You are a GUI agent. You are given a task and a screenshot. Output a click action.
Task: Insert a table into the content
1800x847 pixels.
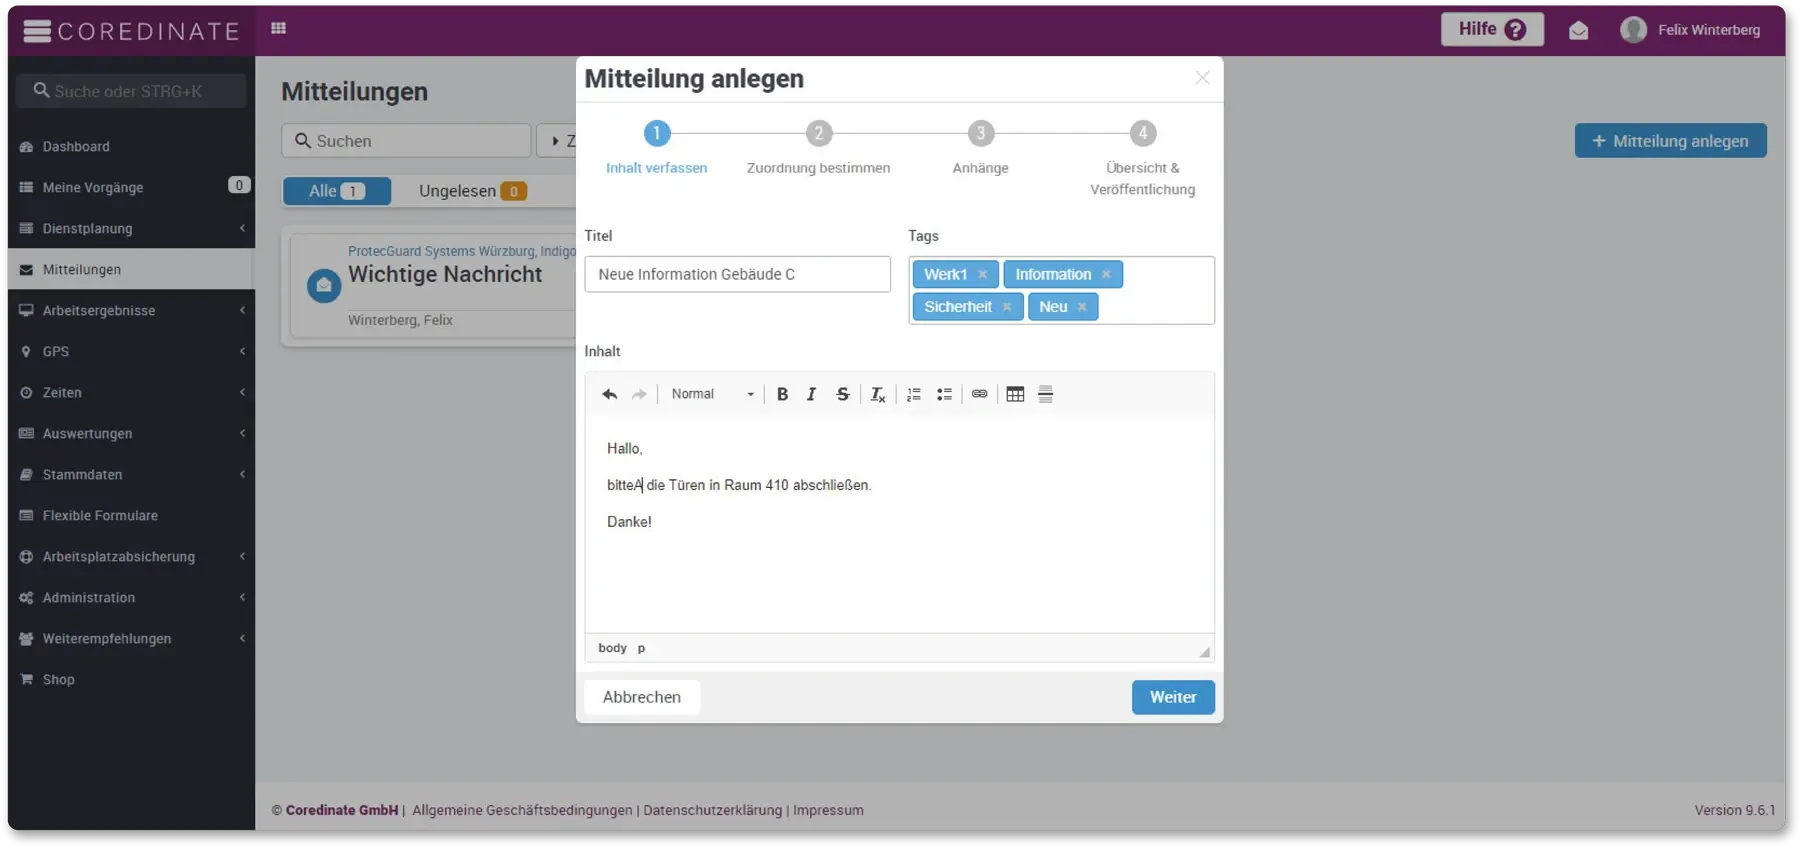(x=1015, y=394)
